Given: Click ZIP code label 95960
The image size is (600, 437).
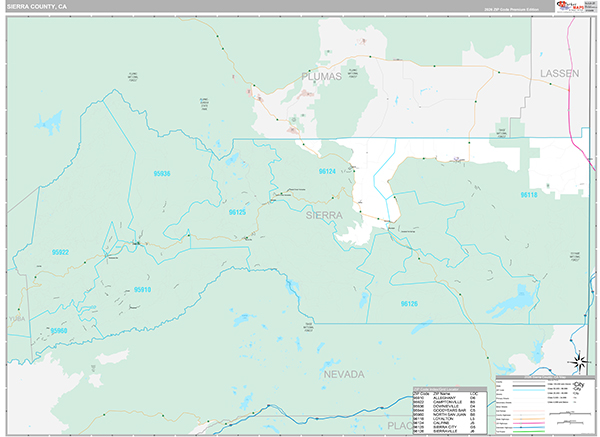Looking at the screenshot, I should click(59, 331).
